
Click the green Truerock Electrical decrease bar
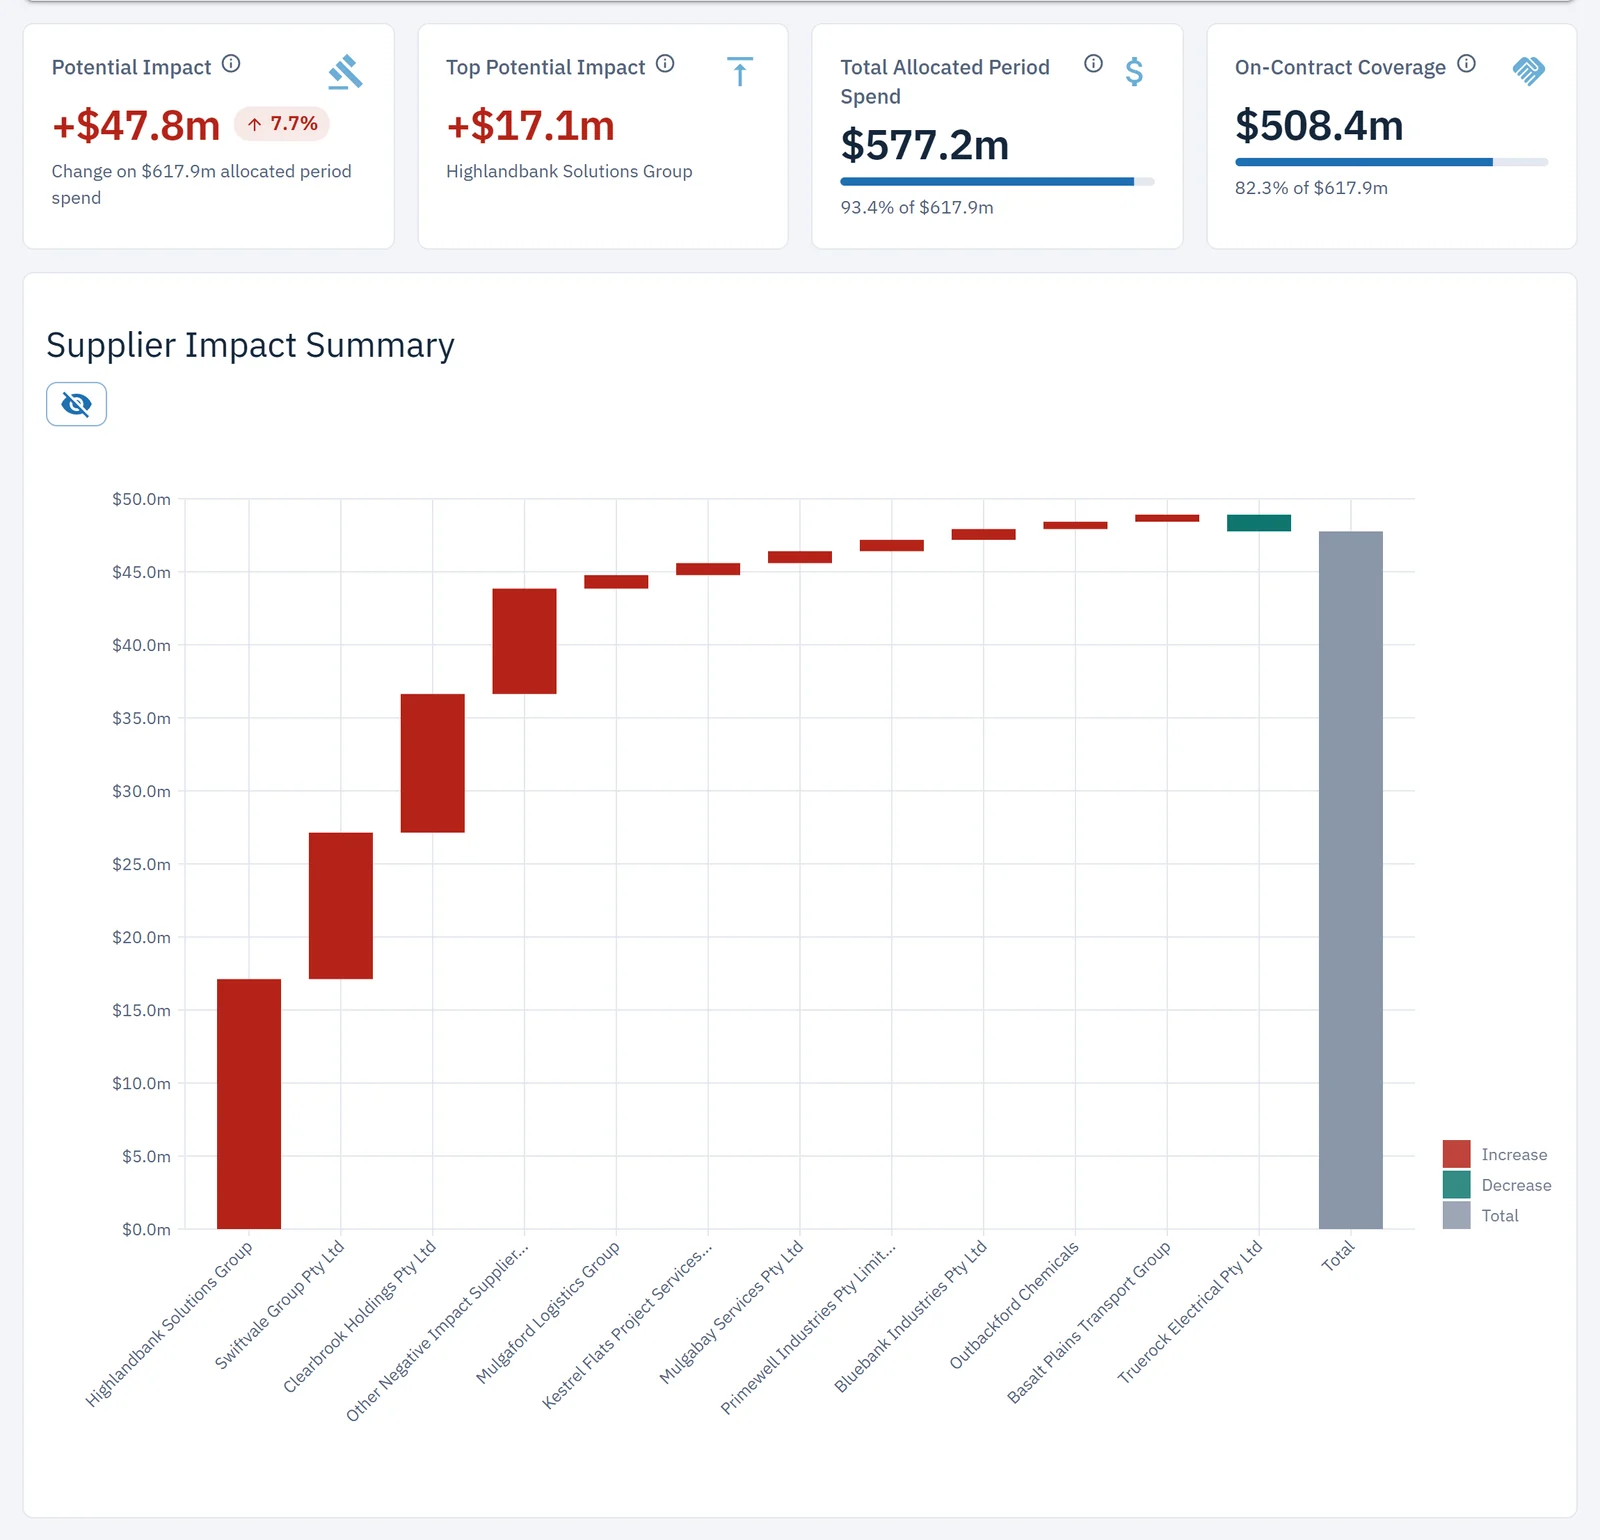click(1259, 523)
